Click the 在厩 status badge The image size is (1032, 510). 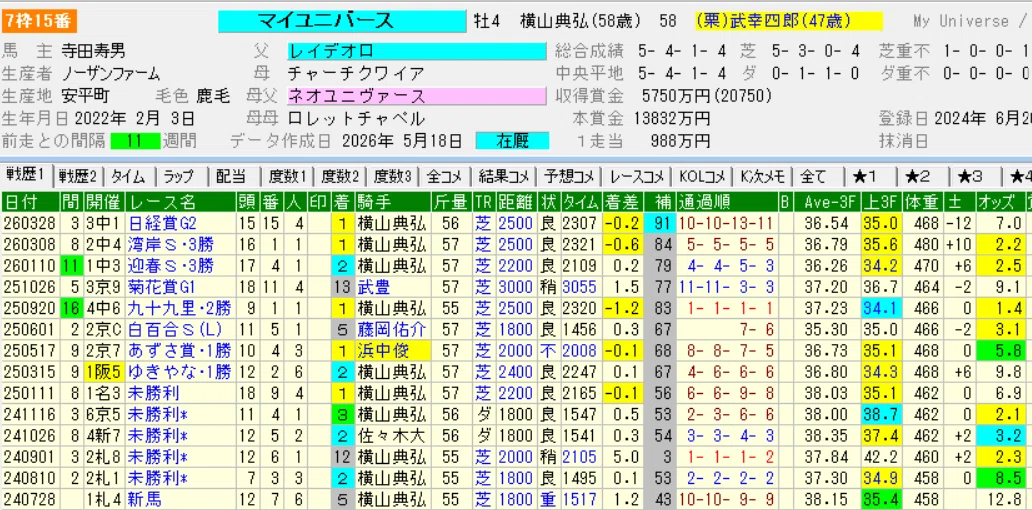coord(512,141)
